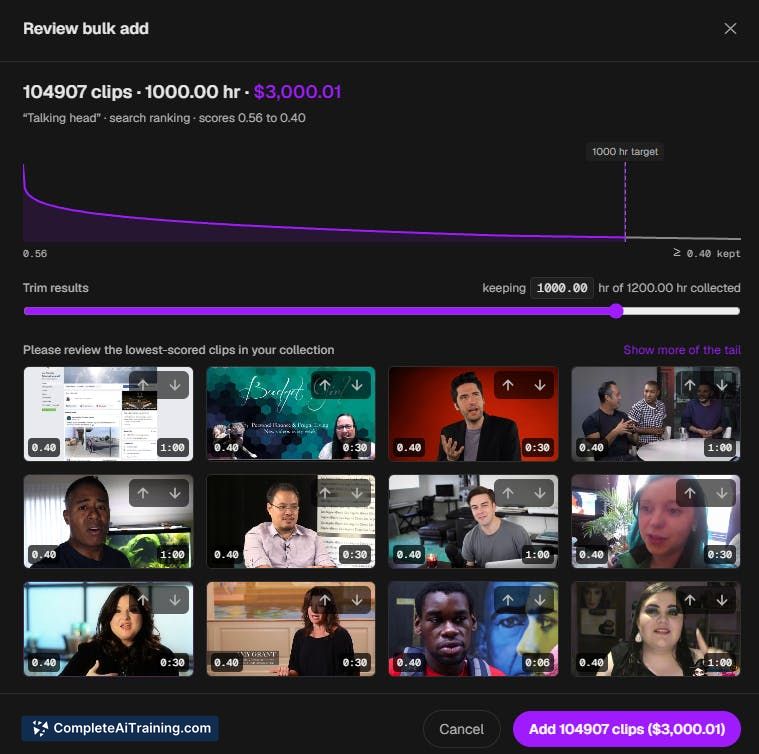The width and height of the screenshot is (759, 754).
Task: Click the 0:06 duration badge
Action: pyautogui.click(x=537, y=662)
